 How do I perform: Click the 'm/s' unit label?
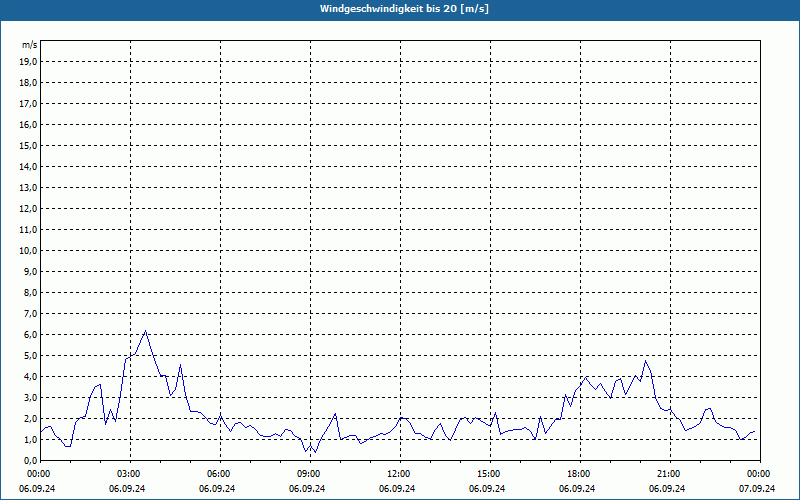coord(30,45)
